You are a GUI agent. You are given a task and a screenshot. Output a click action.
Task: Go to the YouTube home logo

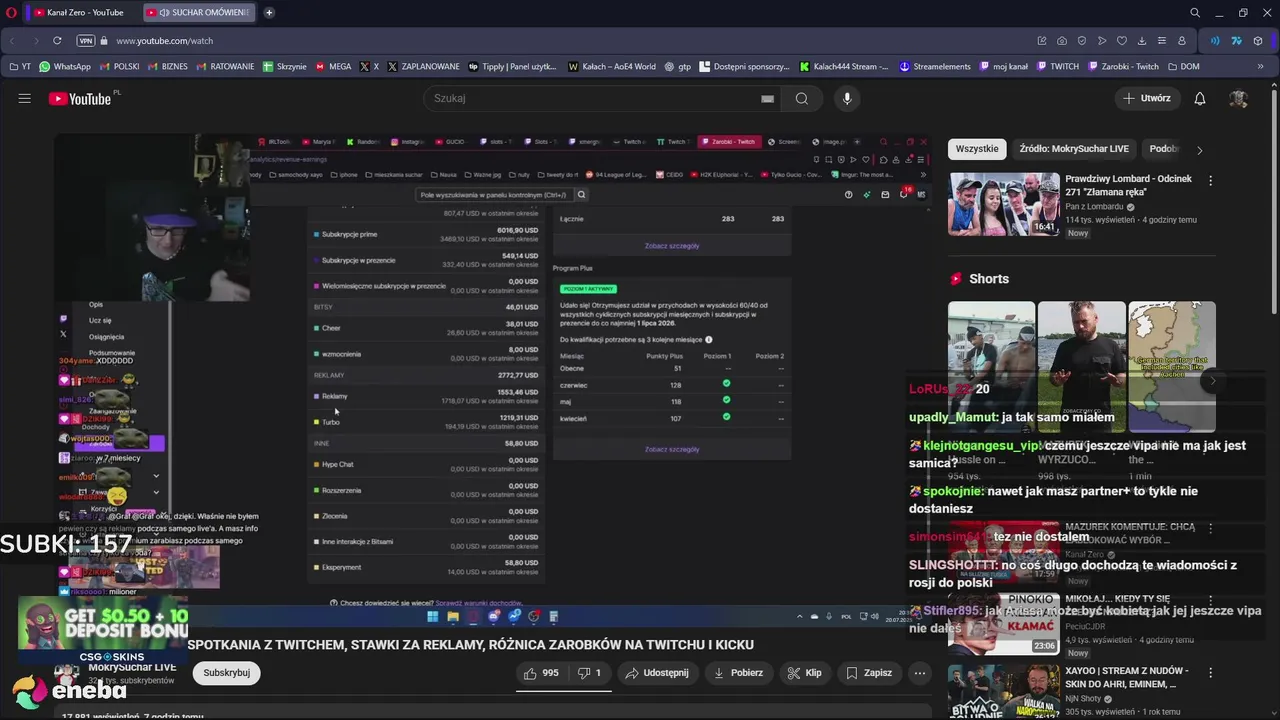point(80,98)
